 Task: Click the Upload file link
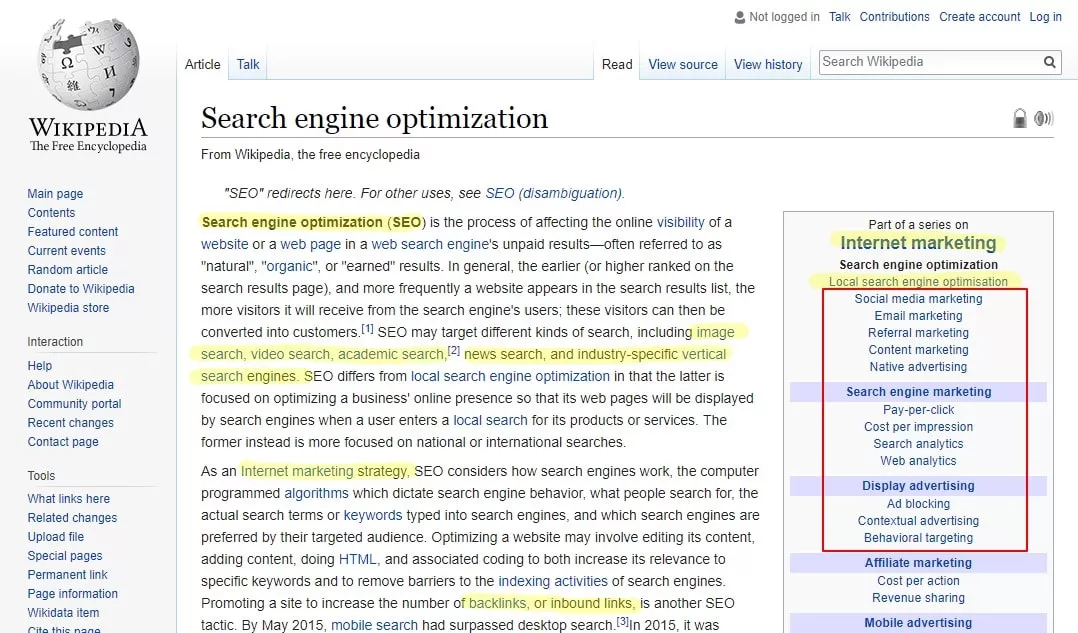coord(56,537)
